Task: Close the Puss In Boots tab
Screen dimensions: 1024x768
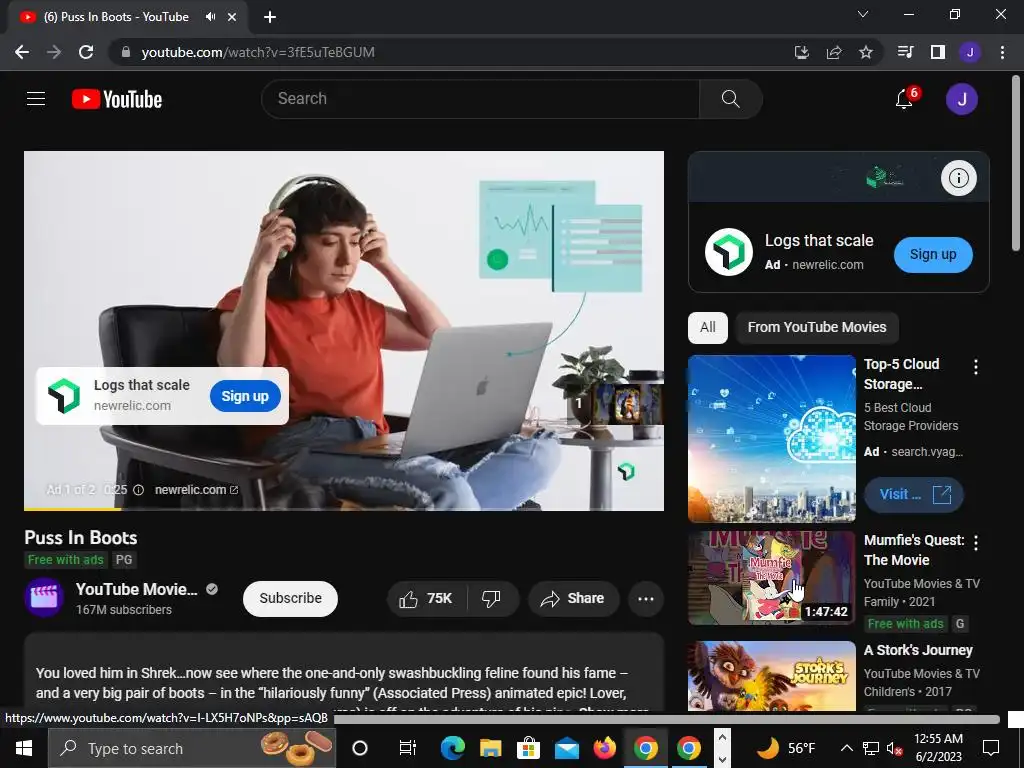Action: (232, 17)
